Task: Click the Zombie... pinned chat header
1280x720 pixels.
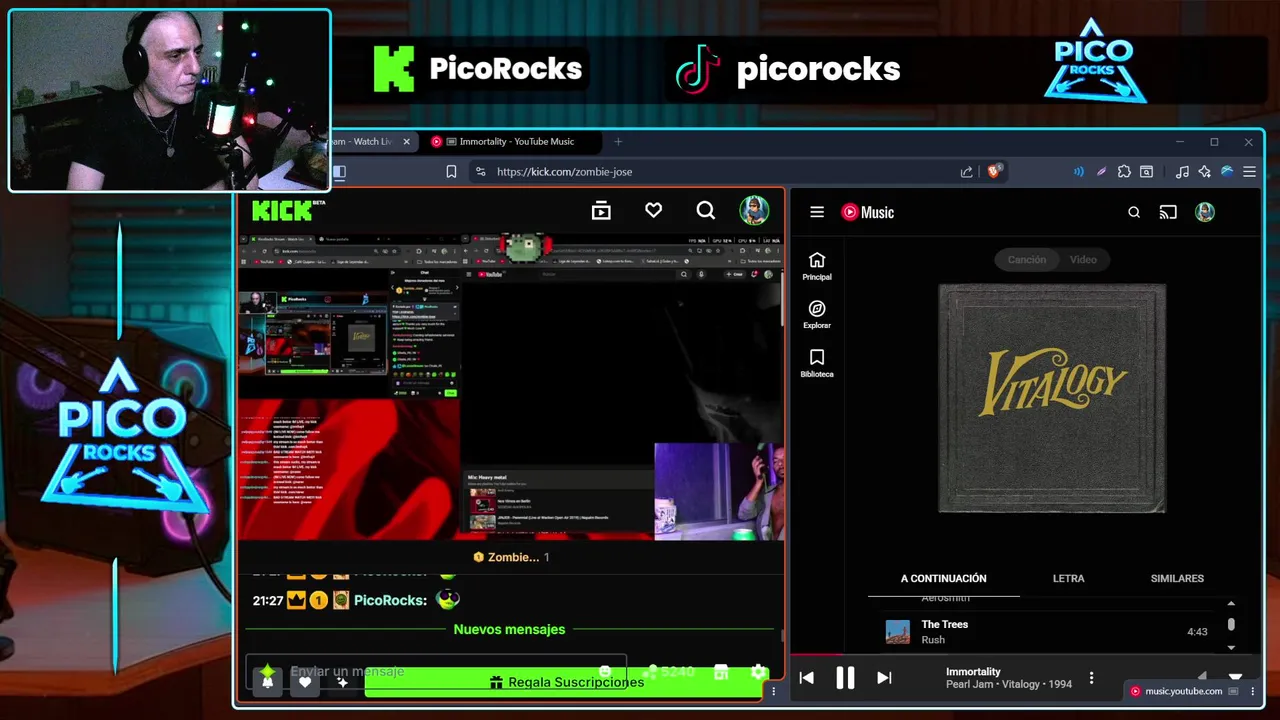Action: (511, 557)
